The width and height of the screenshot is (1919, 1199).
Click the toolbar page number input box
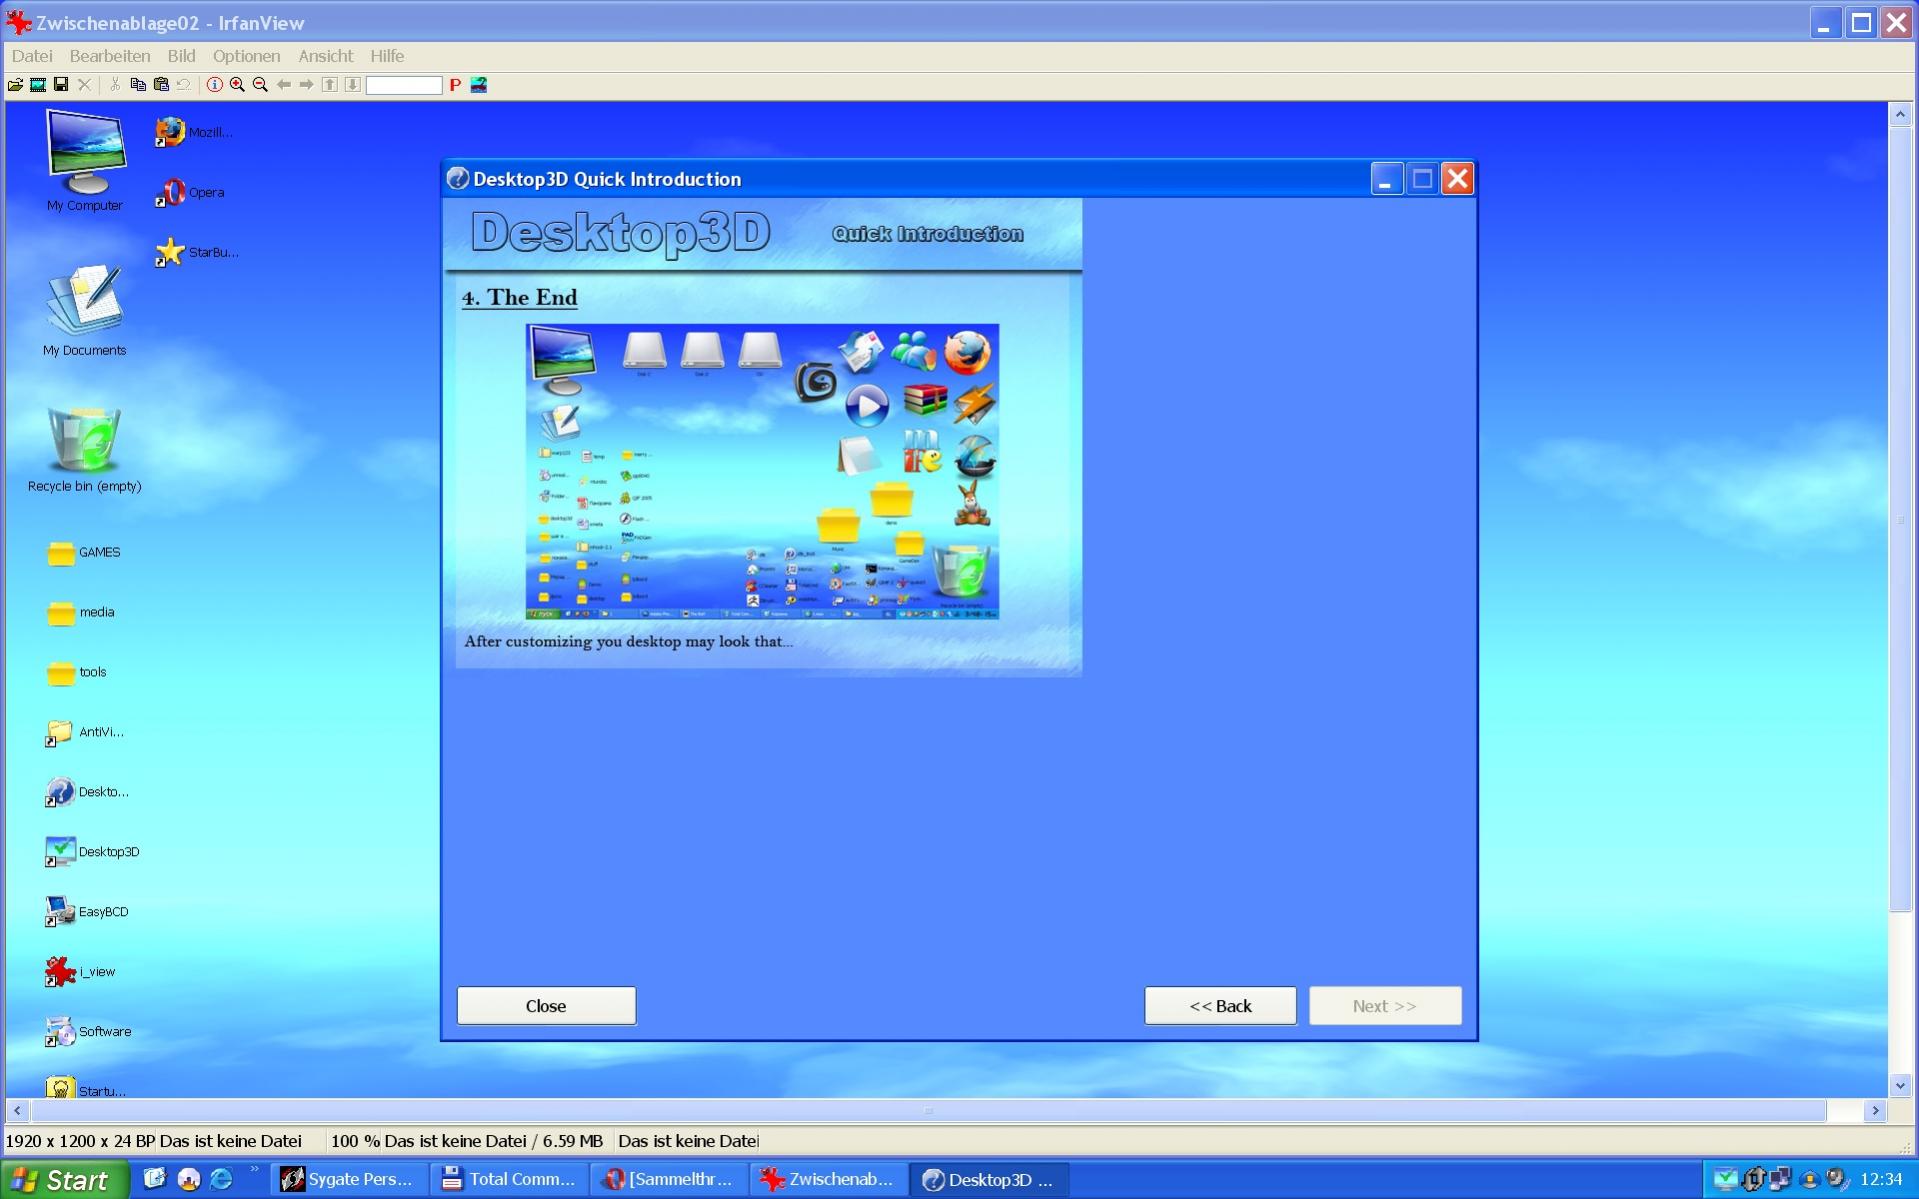coord(404,85)
